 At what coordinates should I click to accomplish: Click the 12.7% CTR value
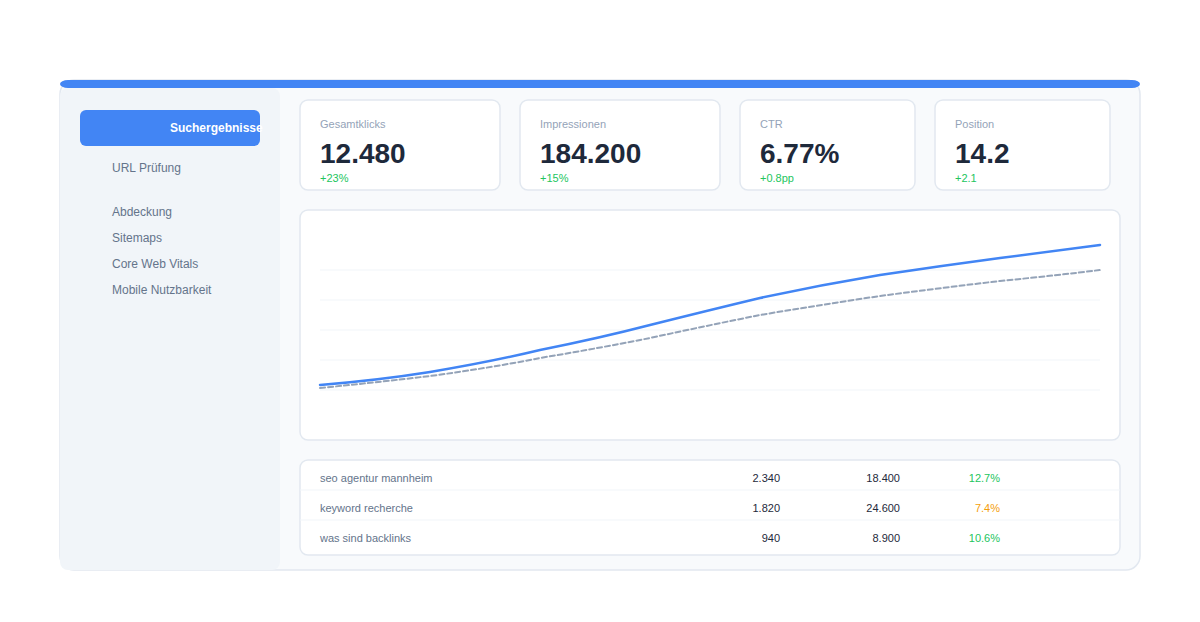(984, 478)
